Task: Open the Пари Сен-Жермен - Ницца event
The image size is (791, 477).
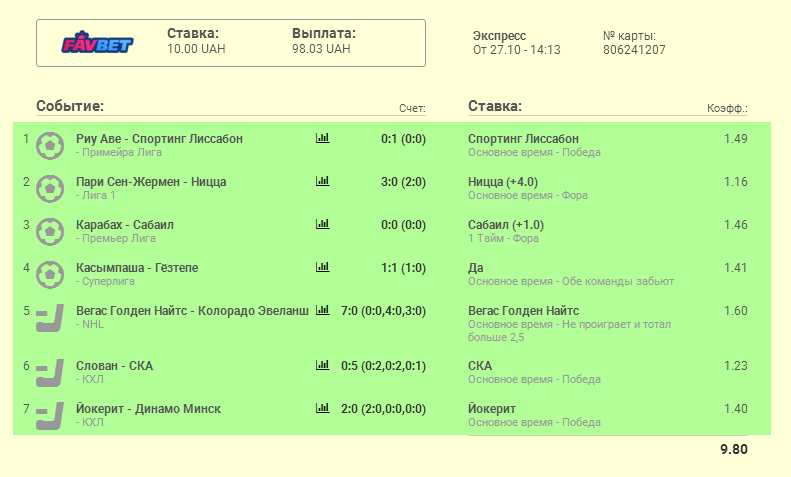Action: click(151, 181)
